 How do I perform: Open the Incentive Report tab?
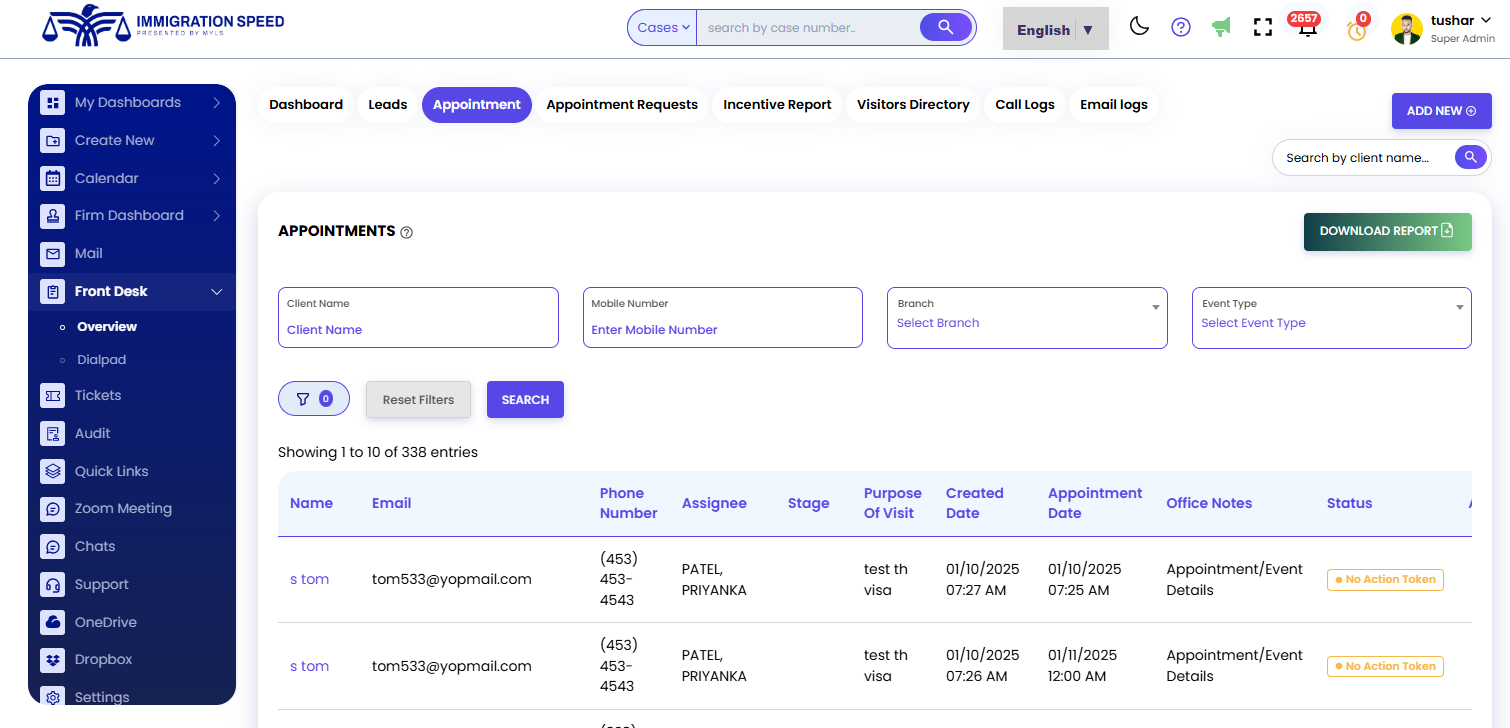[777, 105]
